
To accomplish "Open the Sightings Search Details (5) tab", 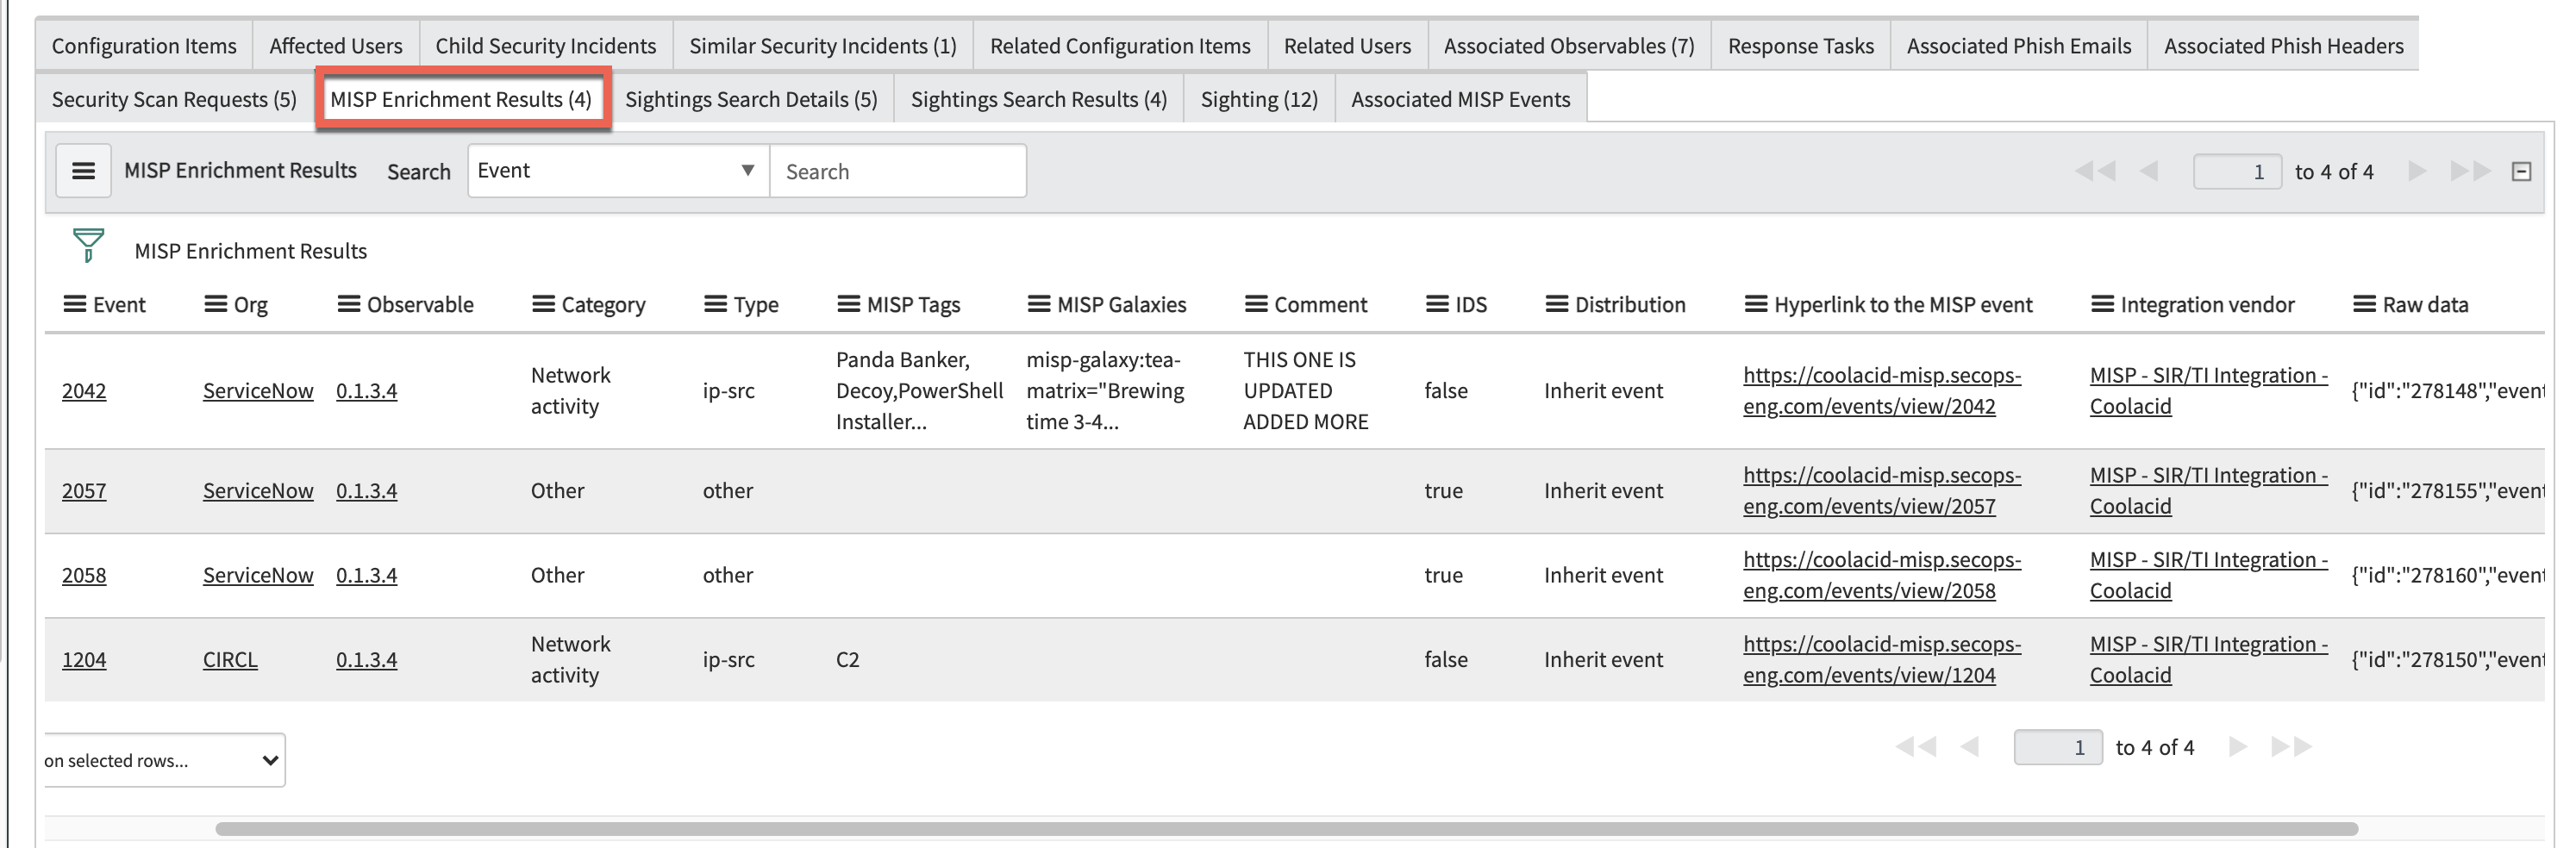I will (751, 99).
